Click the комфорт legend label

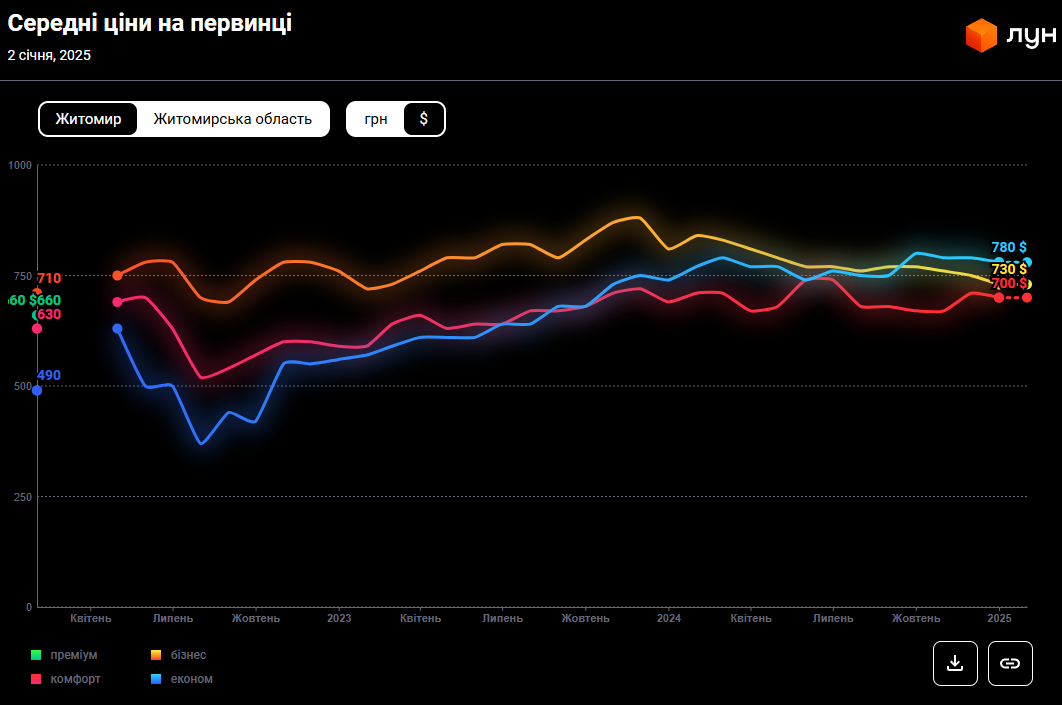pyautogui.click(x=75, y=679)
